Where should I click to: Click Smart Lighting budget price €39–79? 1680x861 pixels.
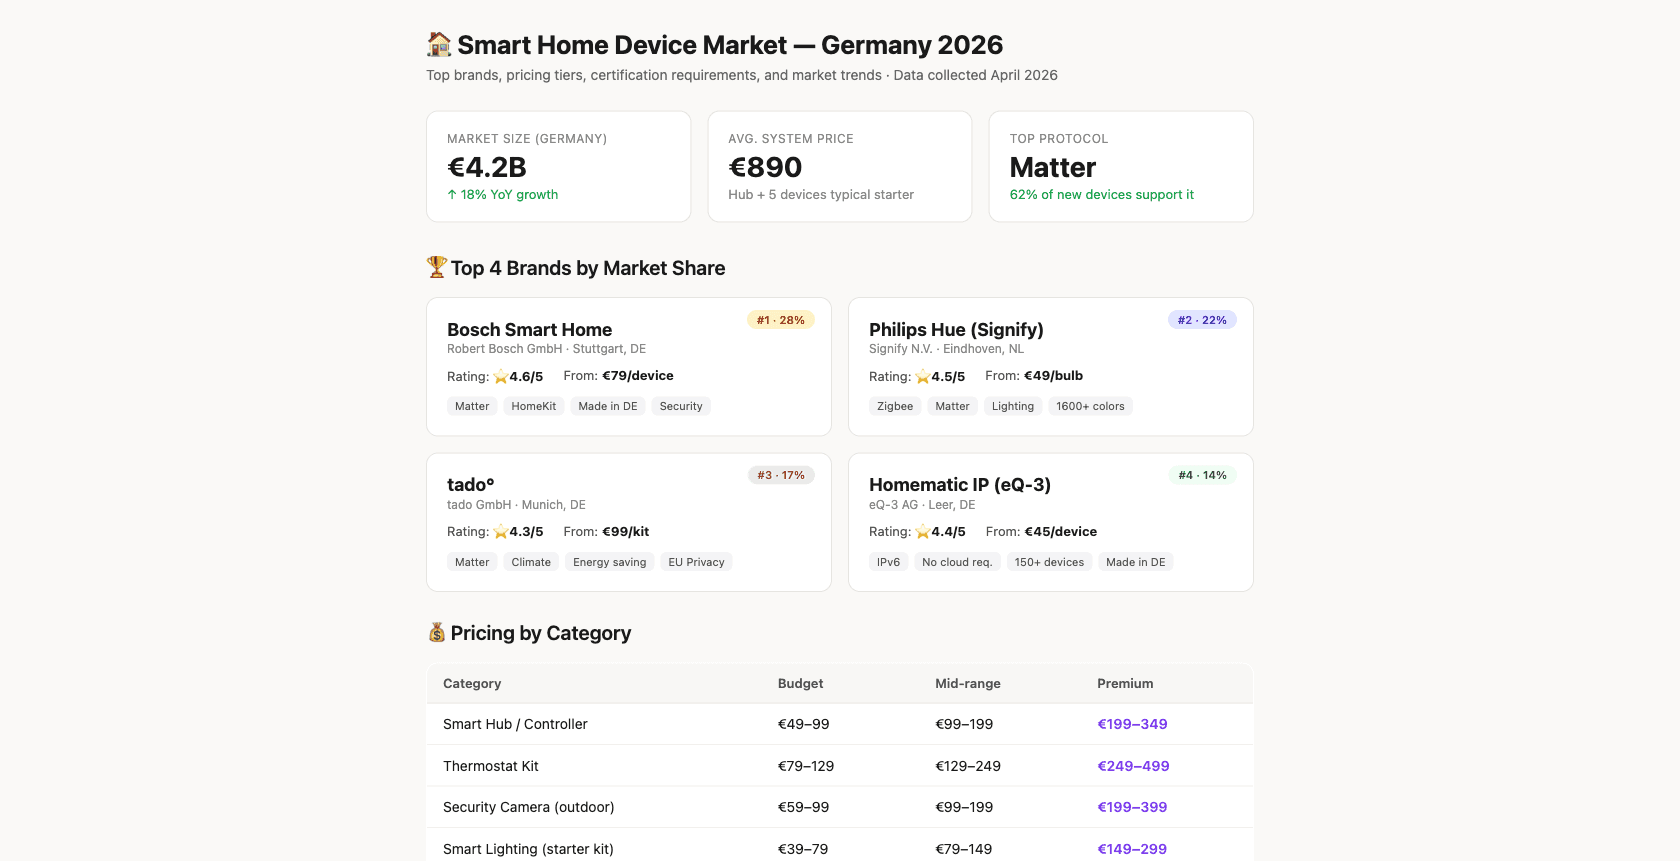[803, 849]
